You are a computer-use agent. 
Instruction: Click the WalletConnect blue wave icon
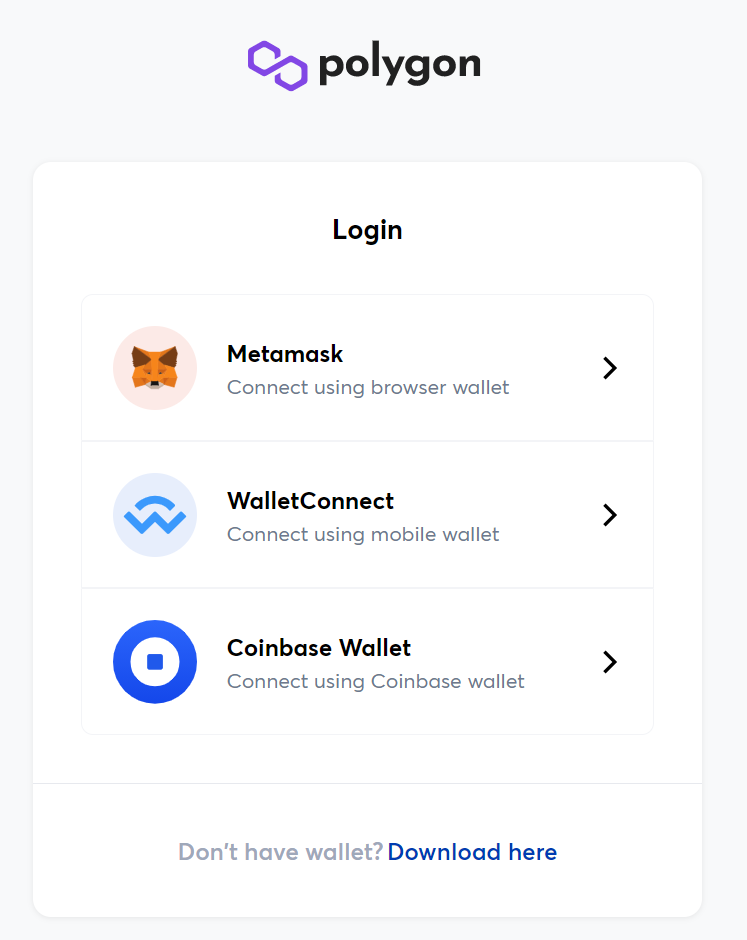pos(155,515)
